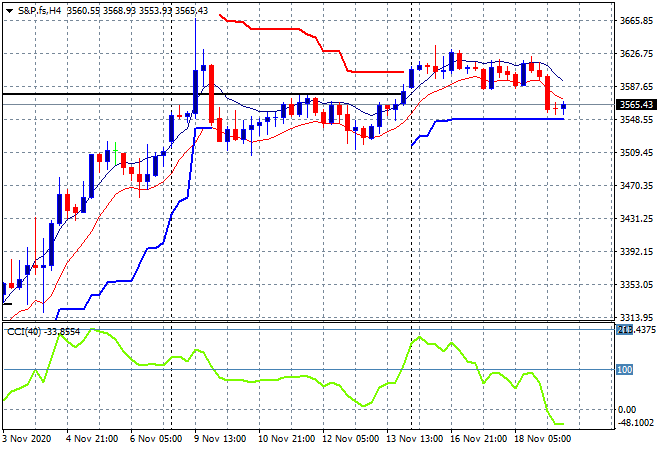Click the price scale value 3626.75
The width and height of the screenshot is (660, 450).
coord(636,53)
